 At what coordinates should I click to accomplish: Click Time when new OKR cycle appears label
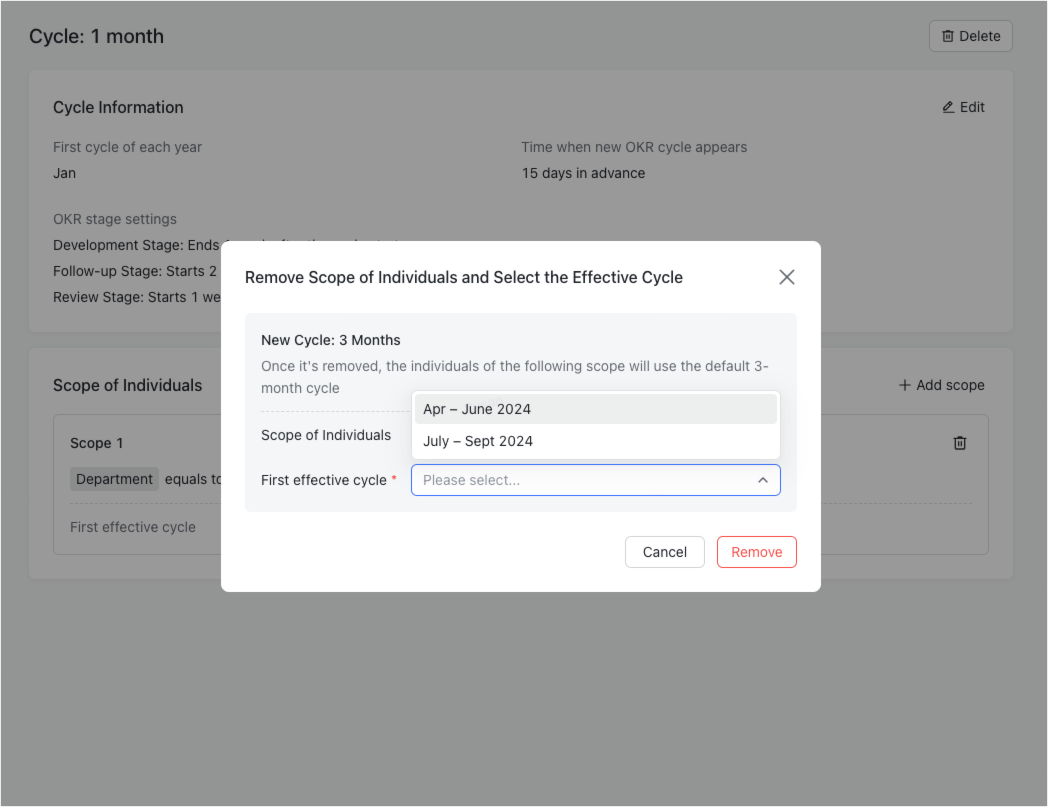(634, 147)
